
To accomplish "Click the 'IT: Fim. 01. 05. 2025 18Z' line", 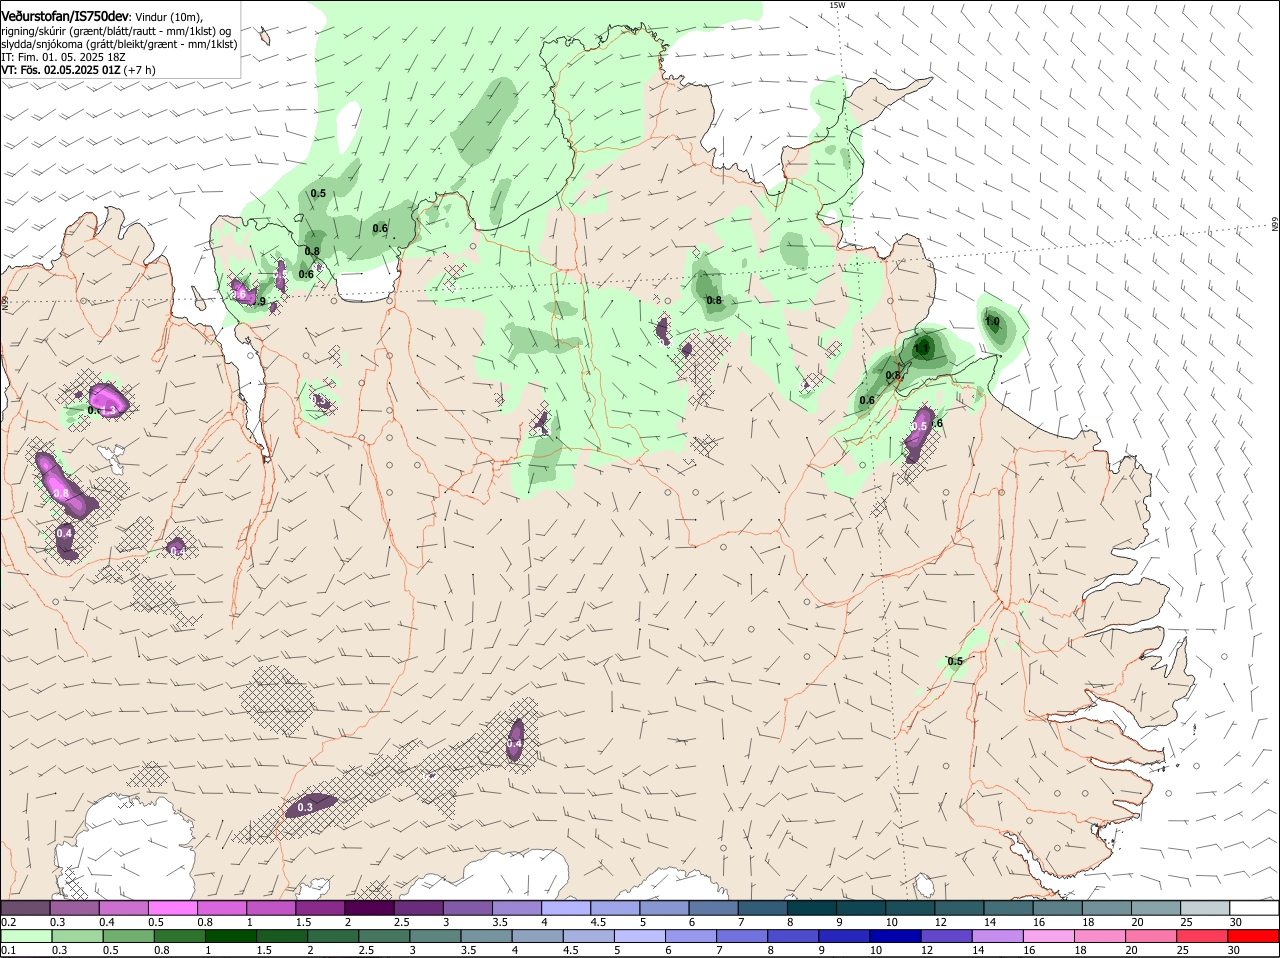I will [63, 57].
